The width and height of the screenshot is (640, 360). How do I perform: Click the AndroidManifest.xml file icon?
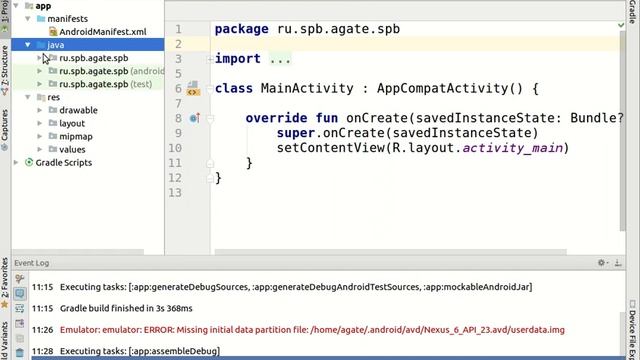click(x=53, y=31)
